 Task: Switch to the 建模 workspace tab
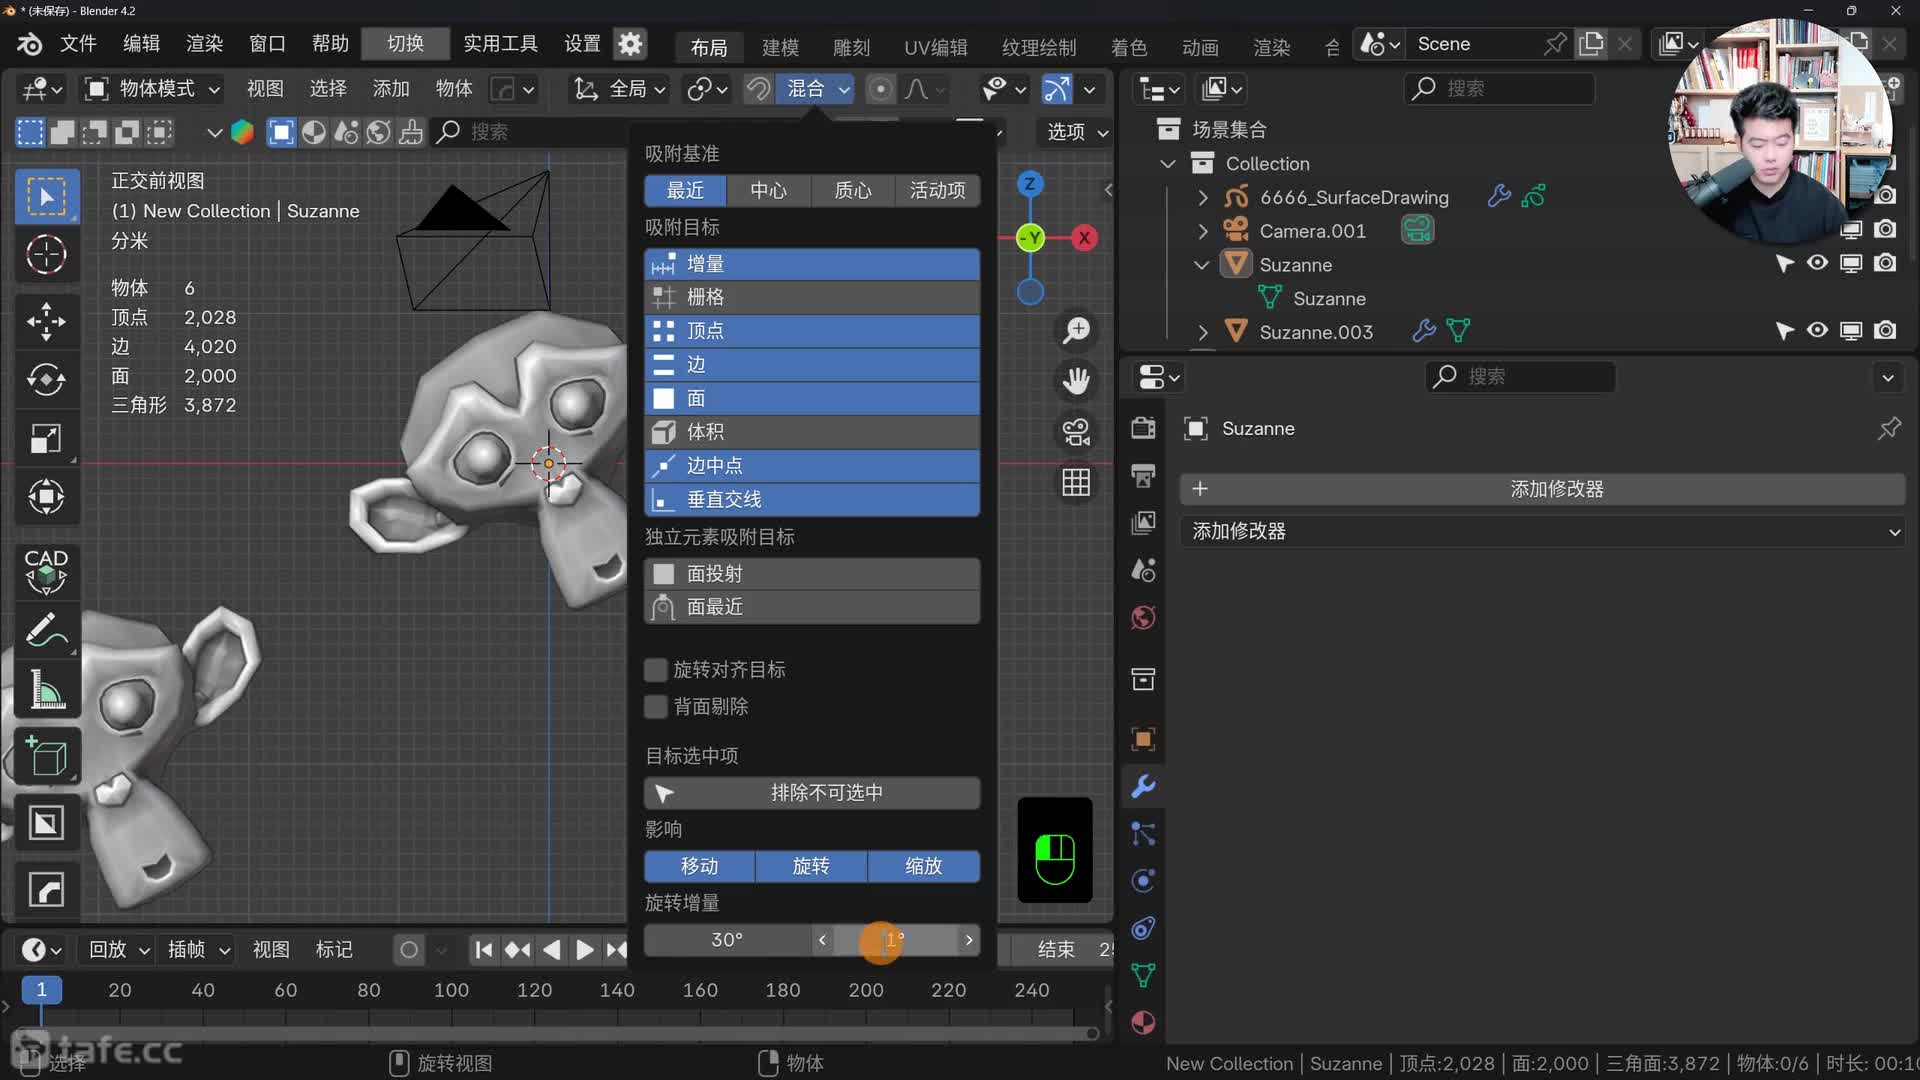click(x=780, y=47)
